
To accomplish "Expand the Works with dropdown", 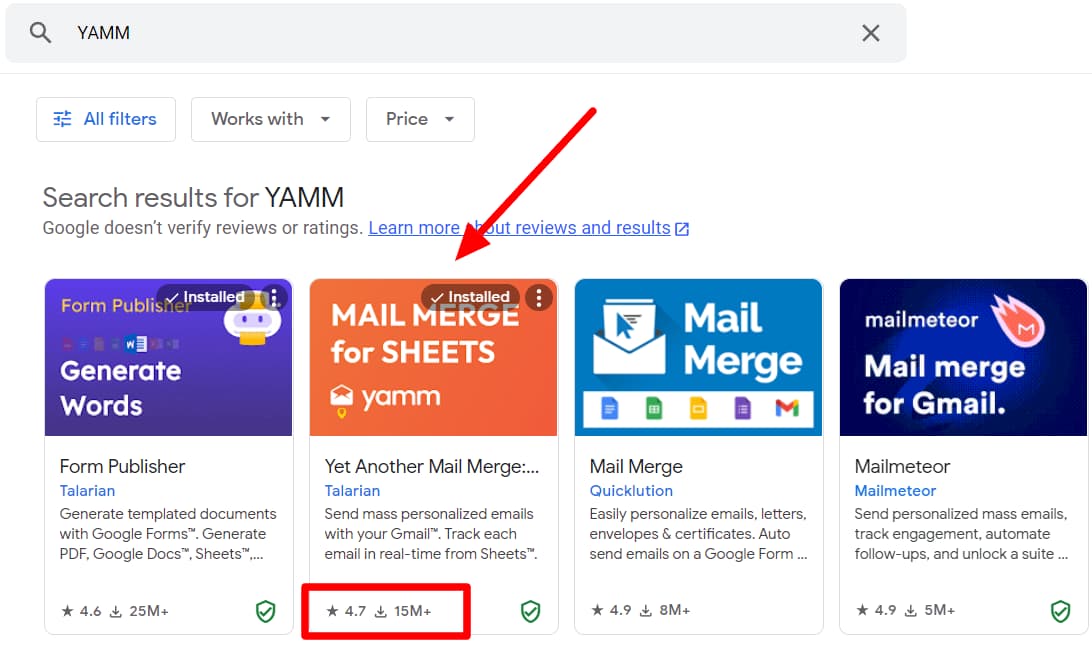I will point(271,119).
